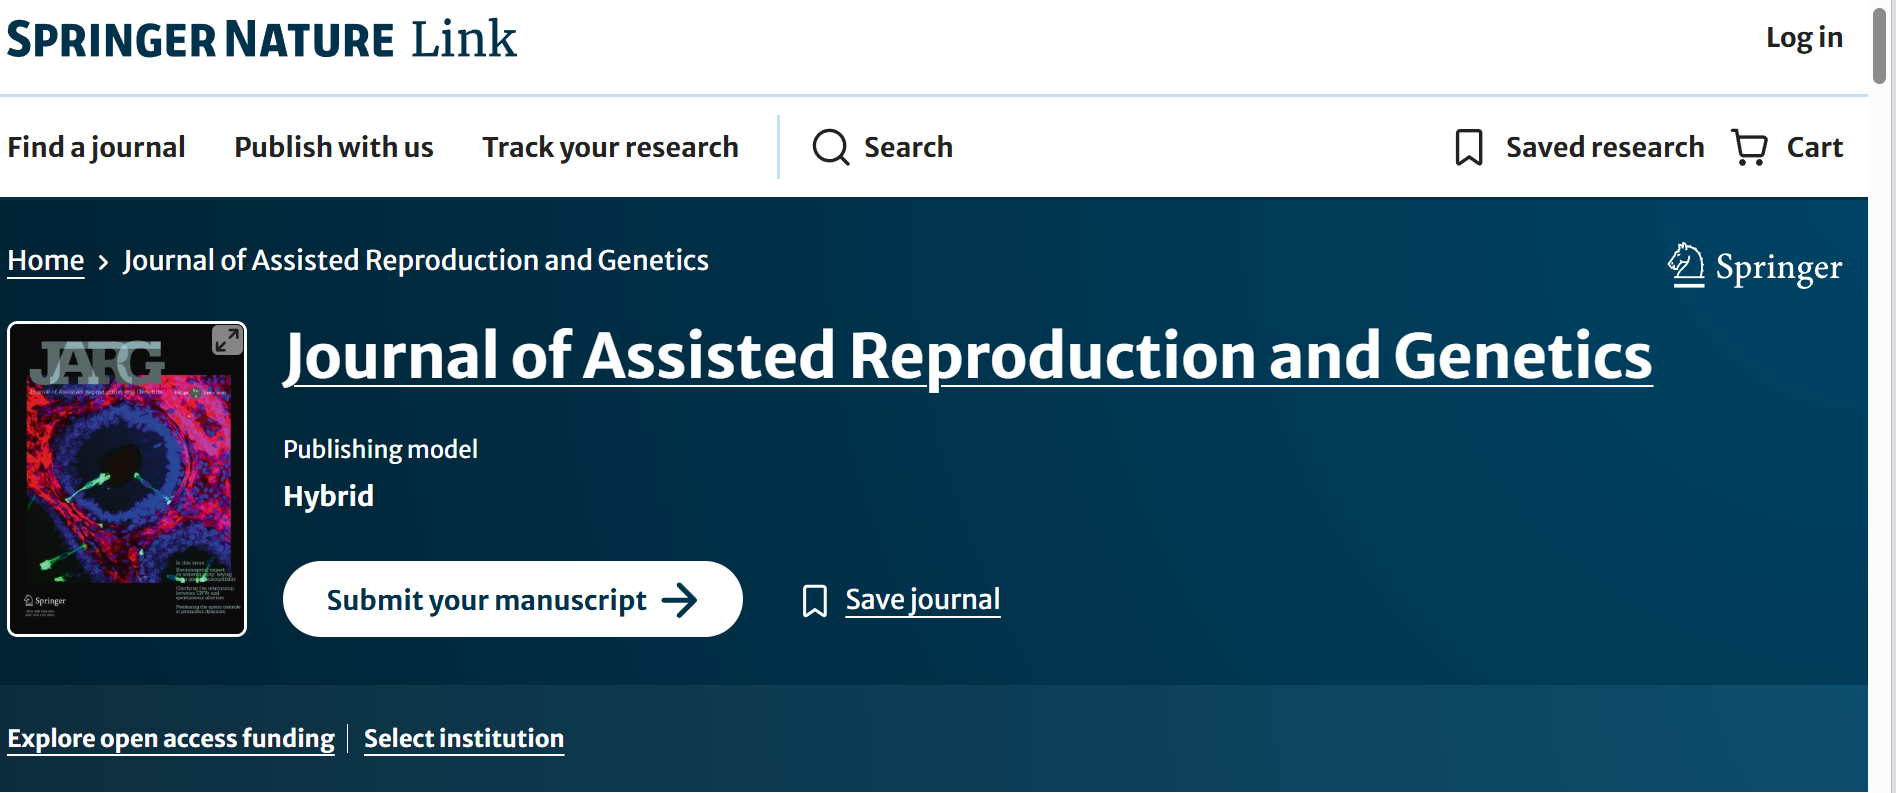Click the Springer publisher wordmark
This screenshot has width=1896, height=793.
tap(1779, 267)
